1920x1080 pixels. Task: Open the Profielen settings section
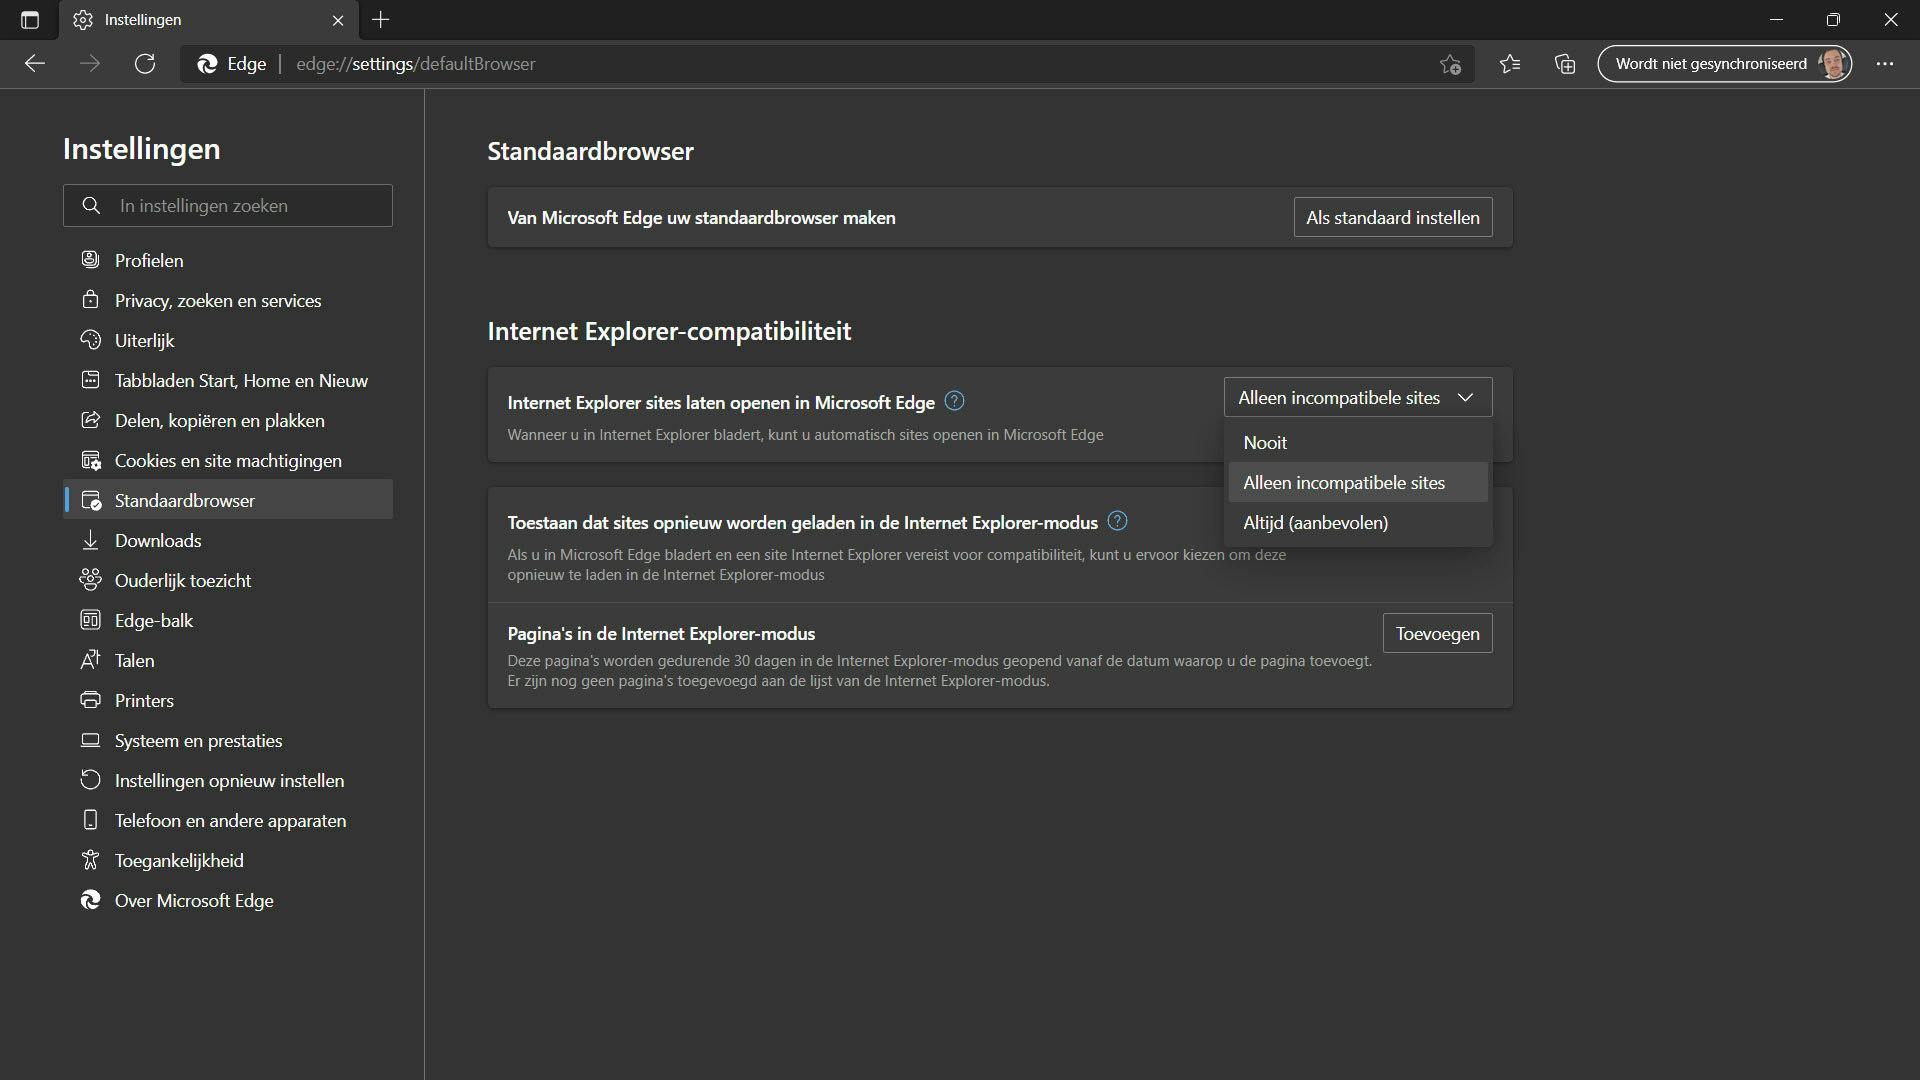point(148,260)
